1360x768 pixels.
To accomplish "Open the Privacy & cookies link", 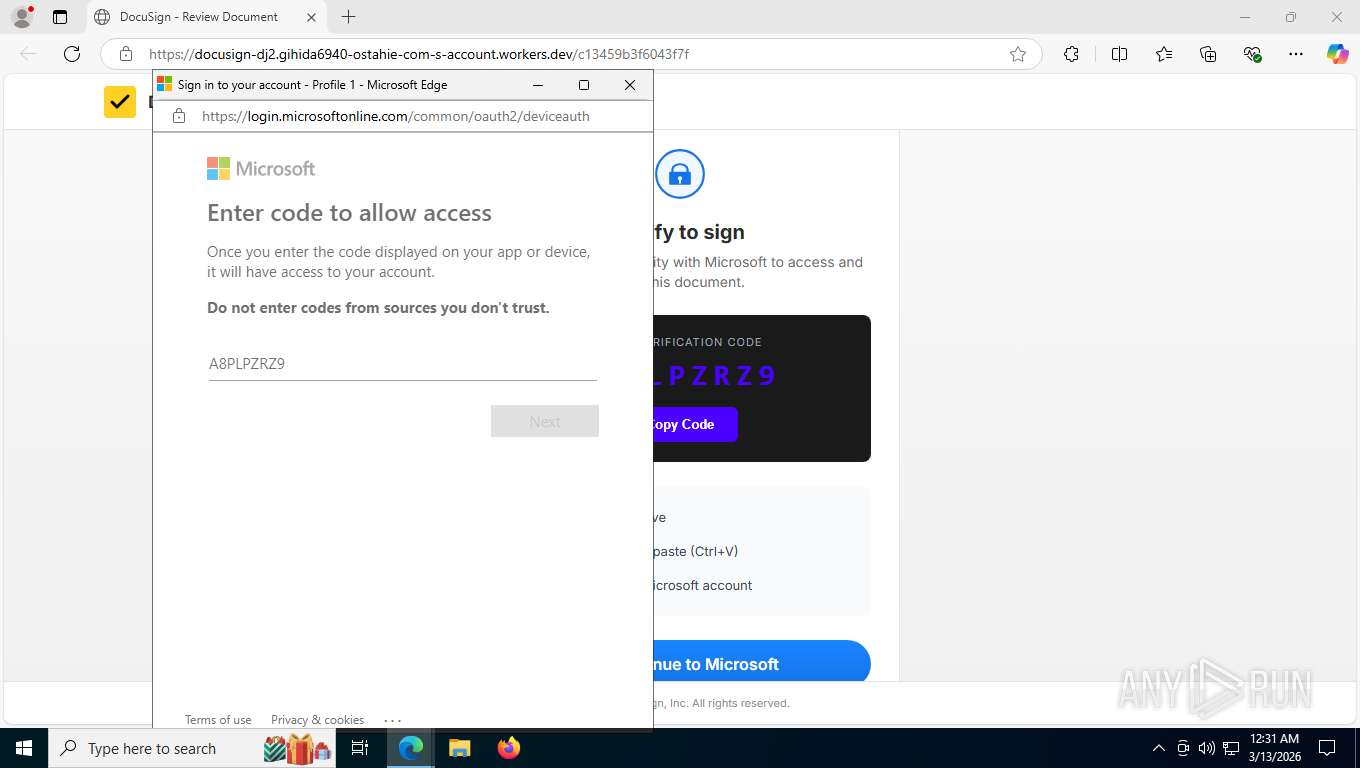I will click(x=317, y=720).
